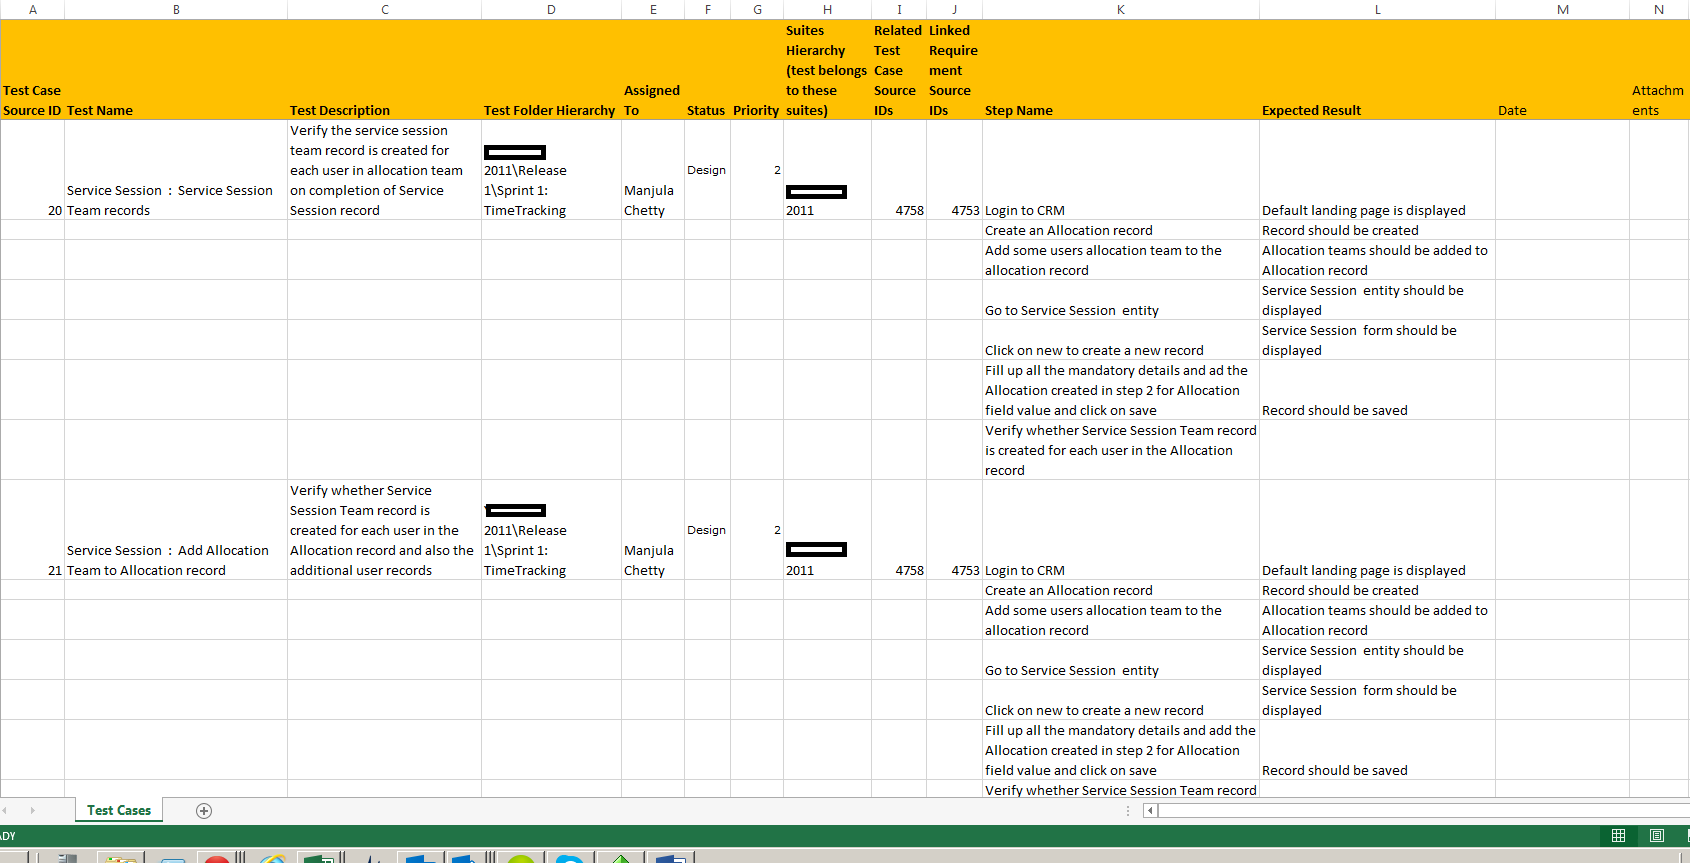This screenshot has width=1690, height=863.
Task: Switch to Page Layout view
Action: (x=1657, y=836)
